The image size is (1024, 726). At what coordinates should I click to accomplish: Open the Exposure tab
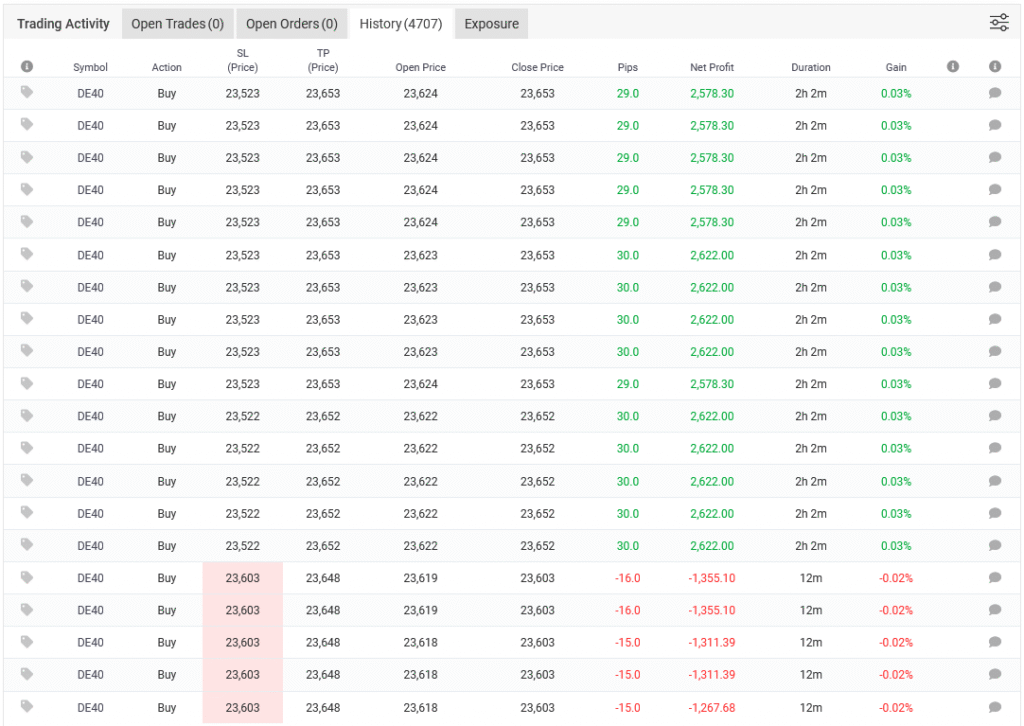tap(491, 24)
